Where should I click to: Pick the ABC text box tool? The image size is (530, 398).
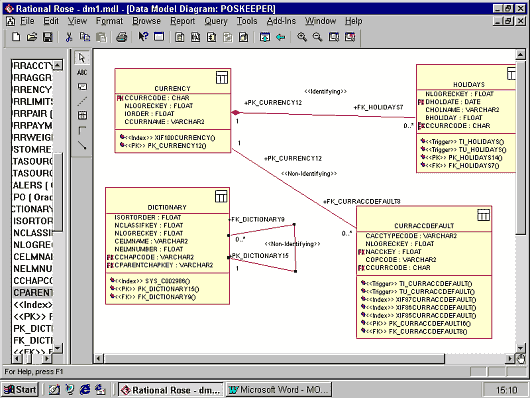pyautogui.click(x=82, y=72)
